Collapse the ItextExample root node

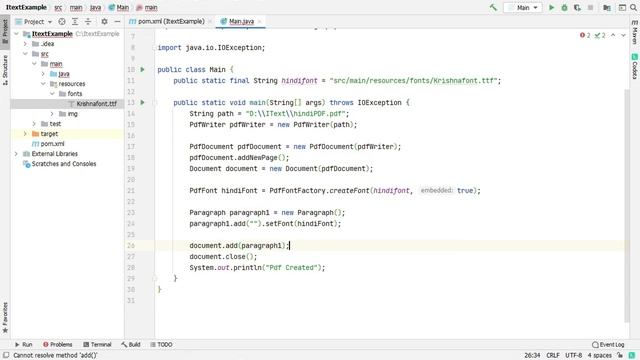16,34
